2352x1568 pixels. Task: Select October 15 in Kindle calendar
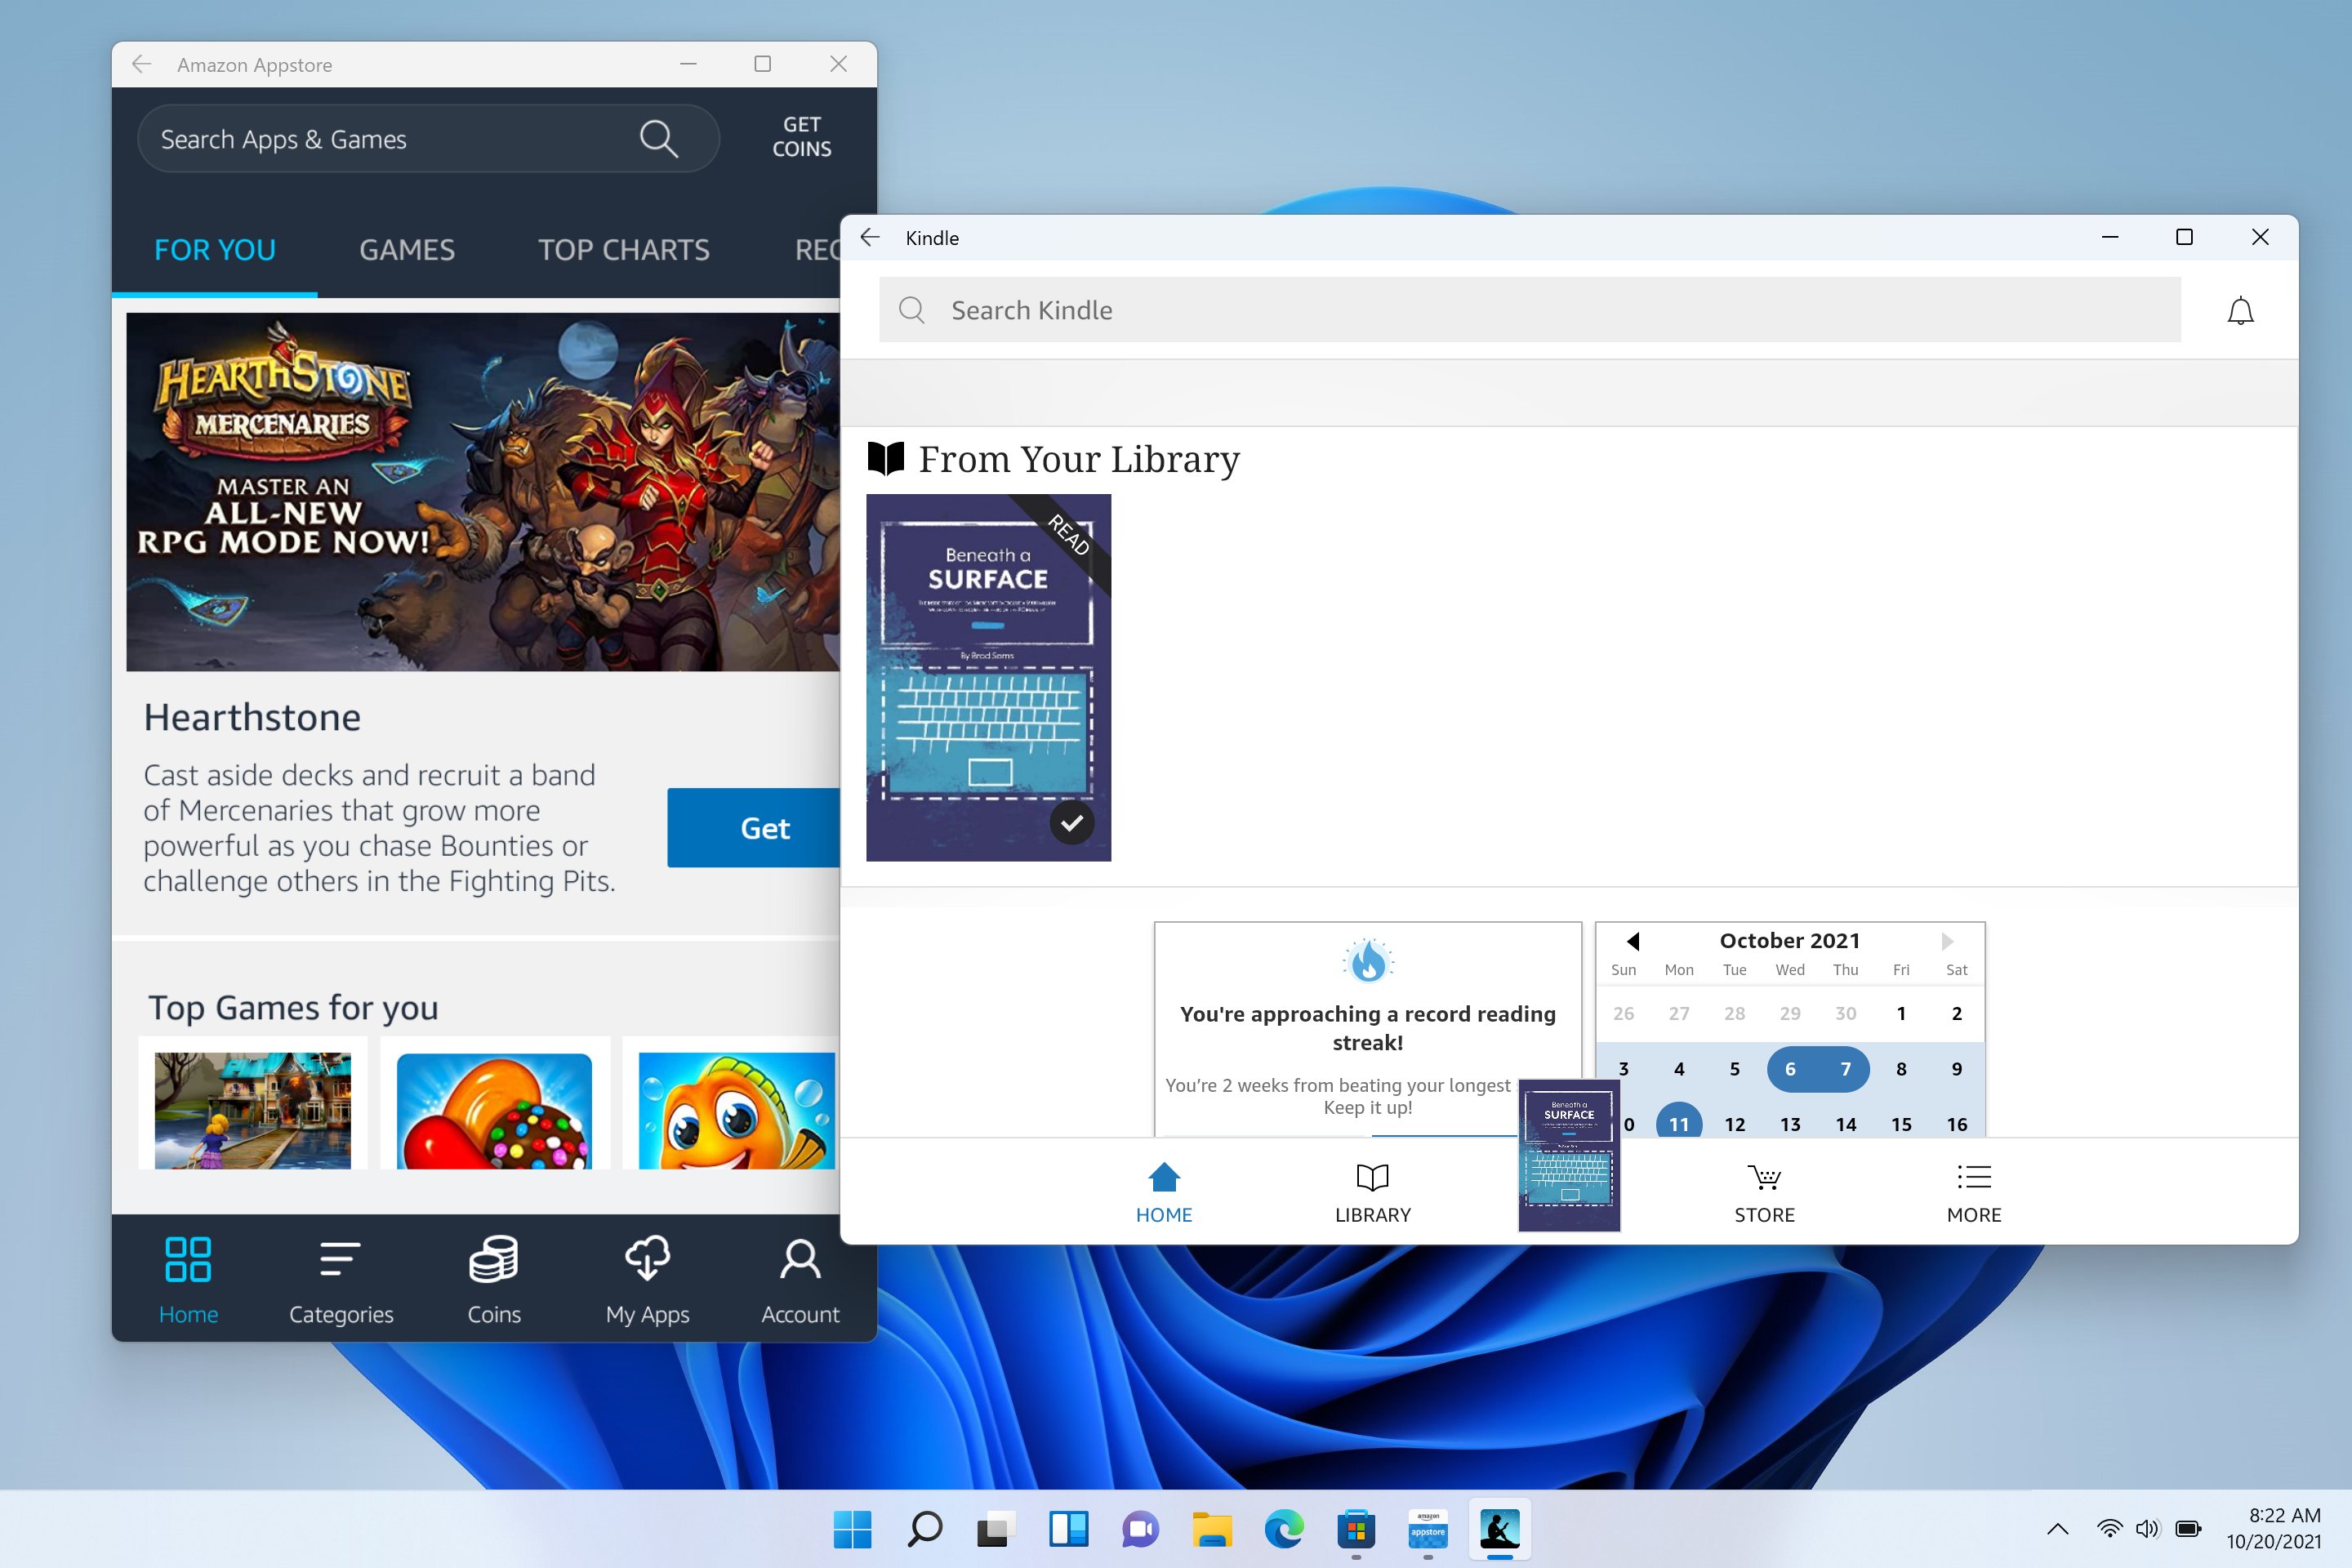coord(1901,1123)
